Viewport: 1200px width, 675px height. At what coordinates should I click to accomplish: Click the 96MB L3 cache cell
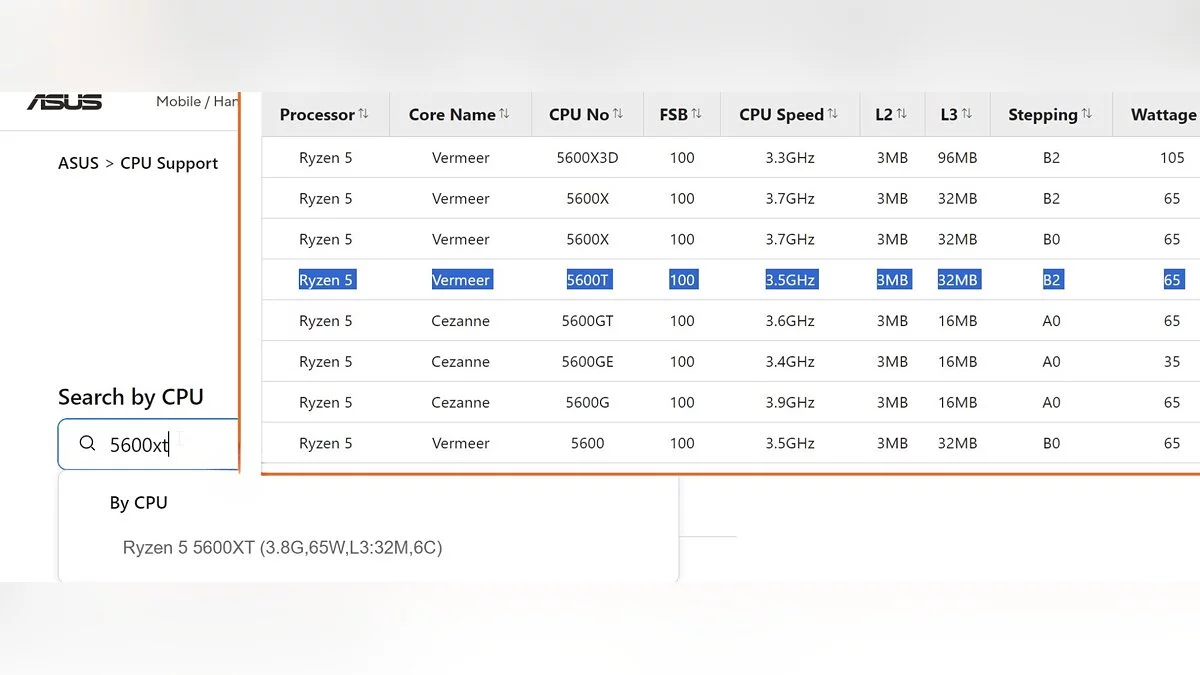957,157
